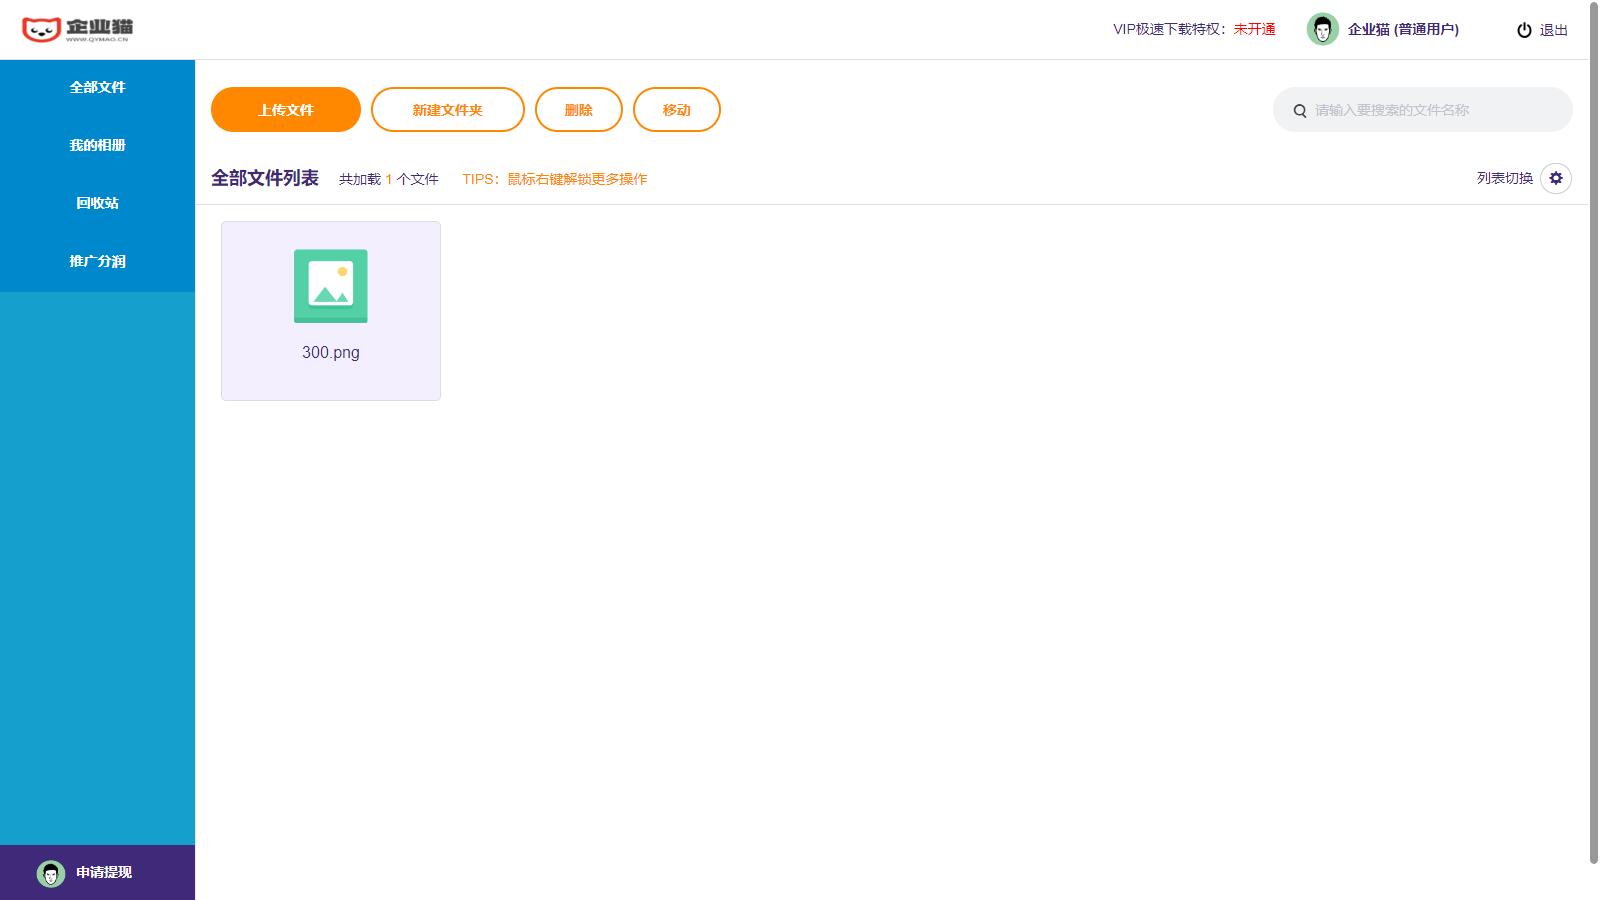Click the power icon next to 退出
Image resolution: width=1600 pixels, height=900 pixels.
pos(1523,30)
